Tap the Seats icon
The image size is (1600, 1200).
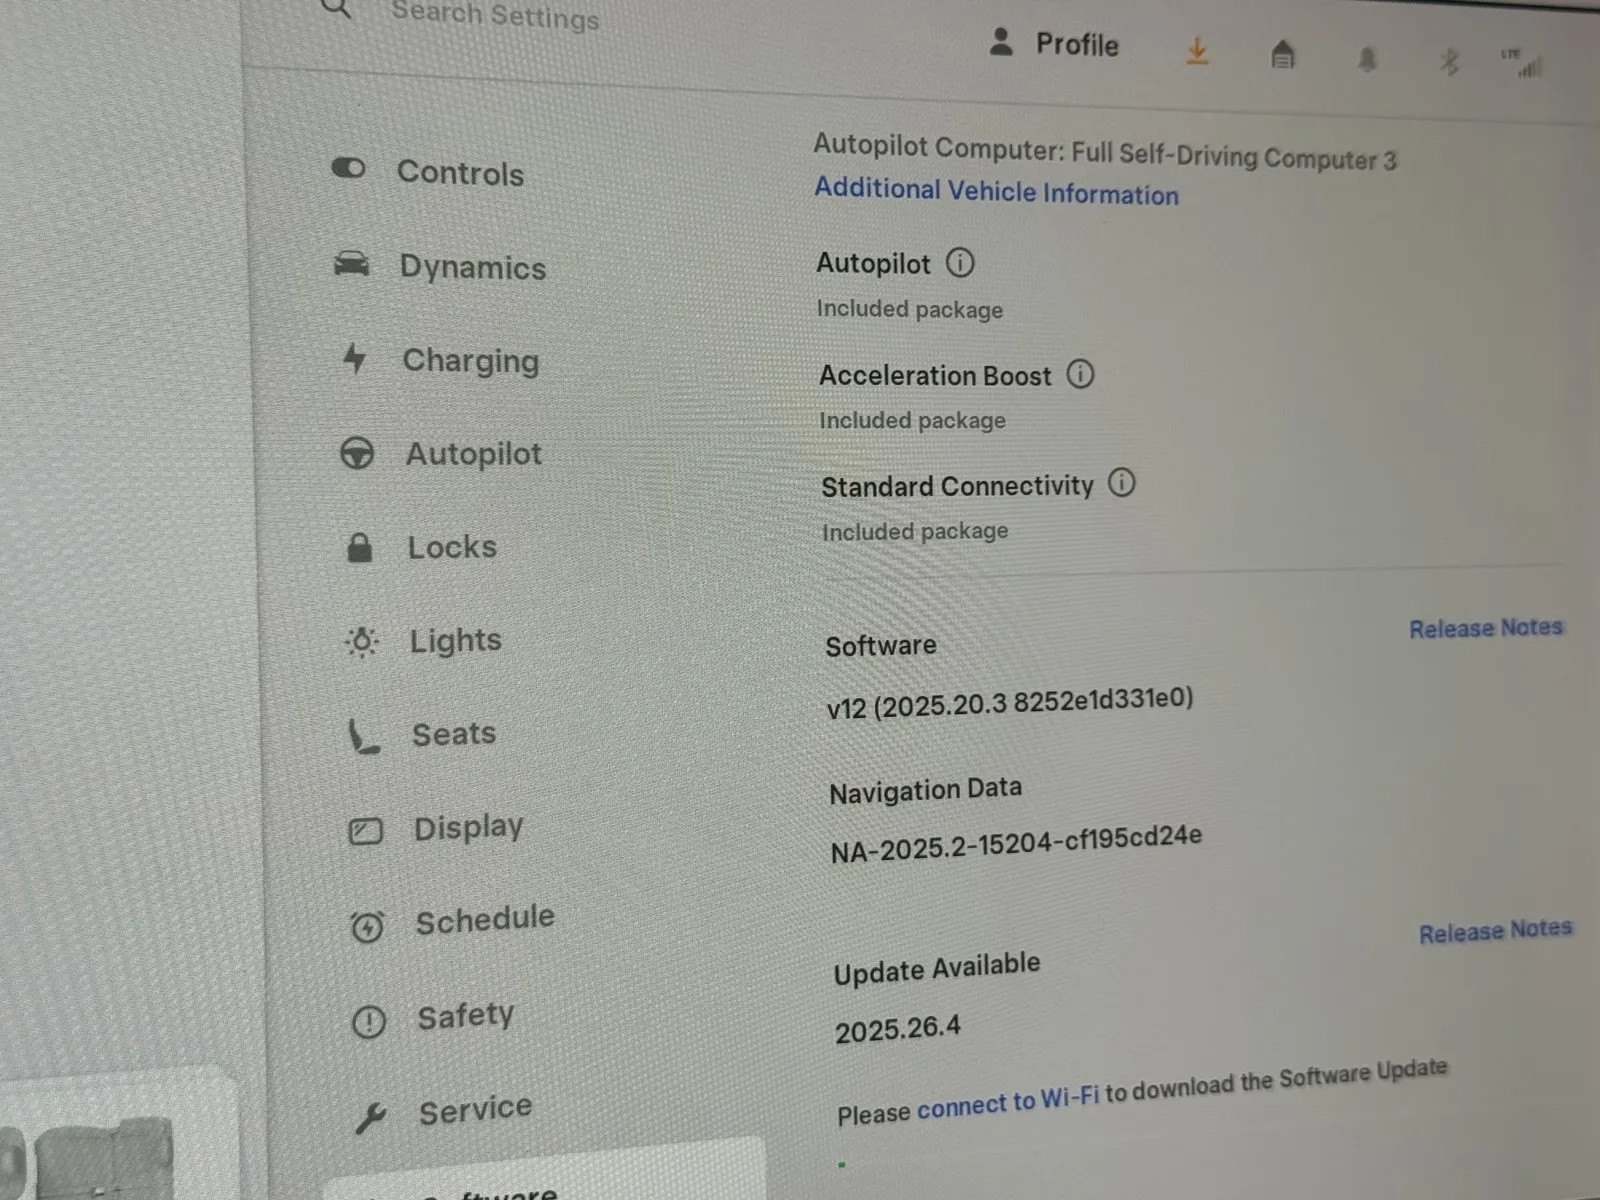click(363, 737)
